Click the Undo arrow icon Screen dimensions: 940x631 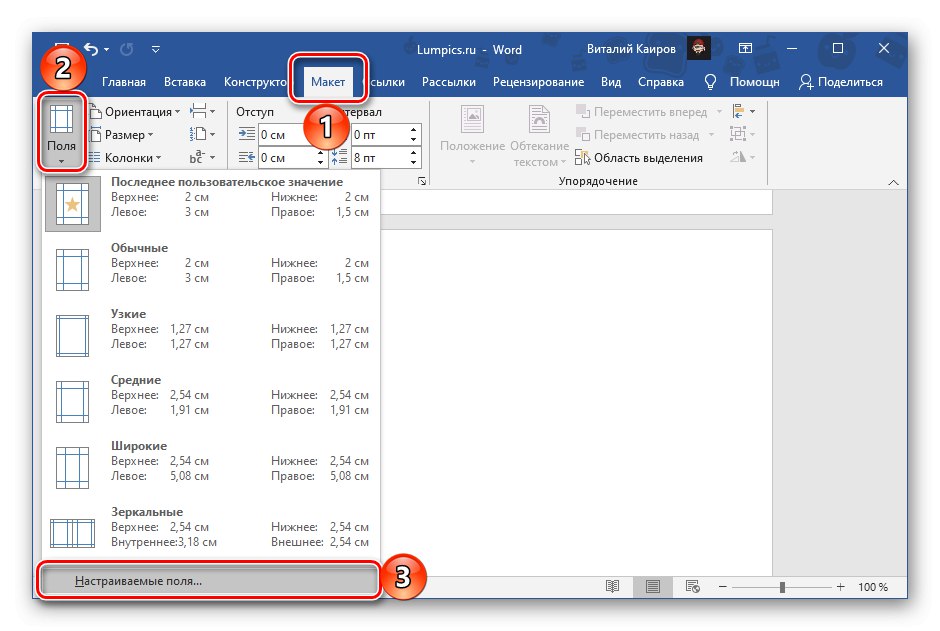tap(91, 49)
